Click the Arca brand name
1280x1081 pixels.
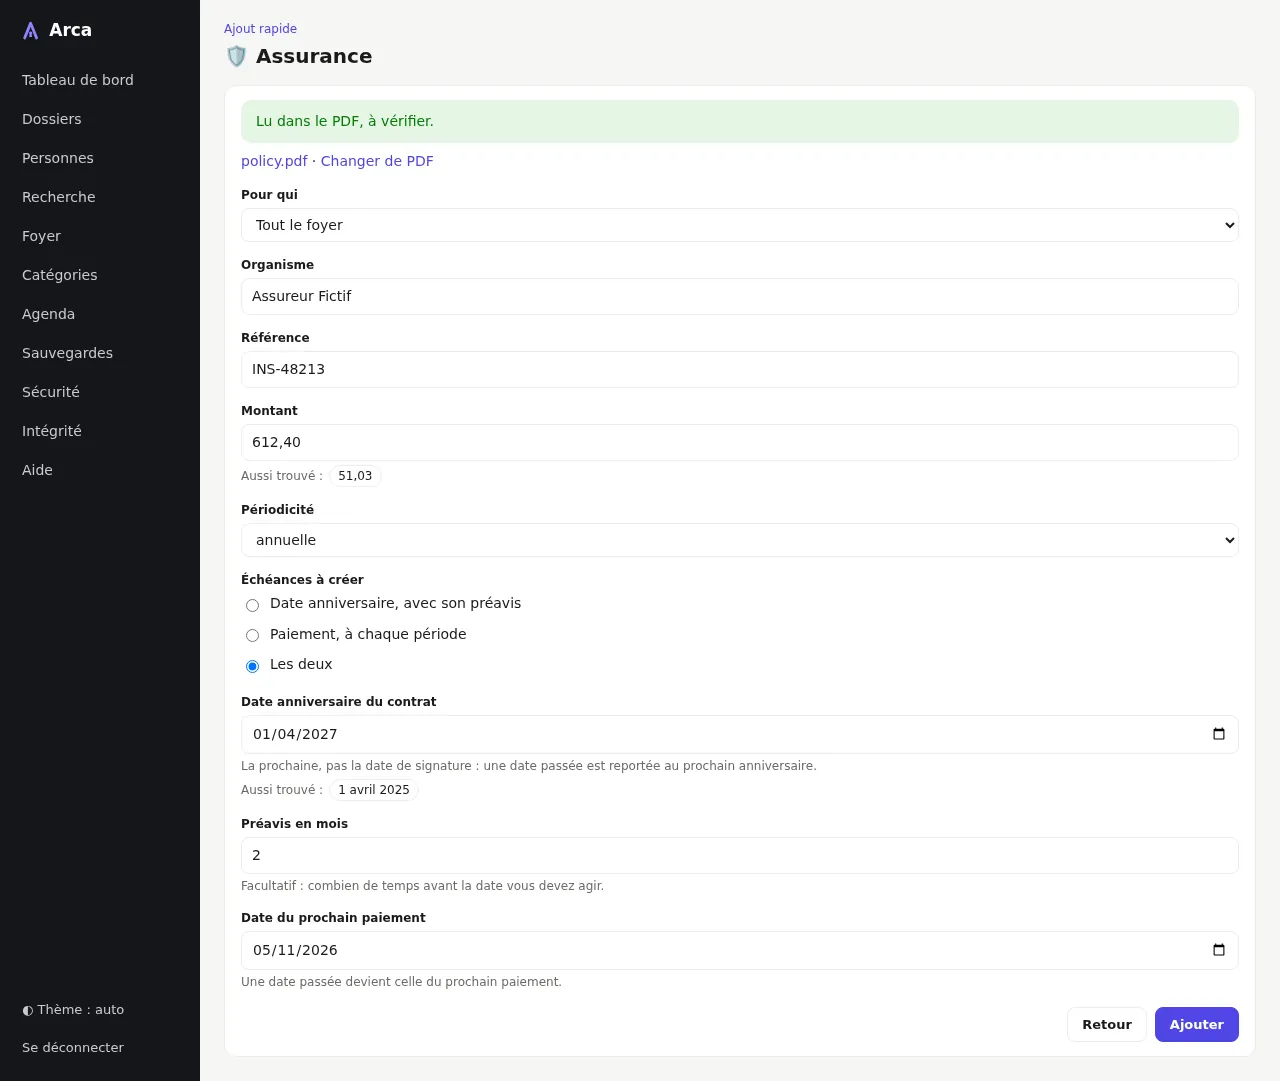pos(70,30)
